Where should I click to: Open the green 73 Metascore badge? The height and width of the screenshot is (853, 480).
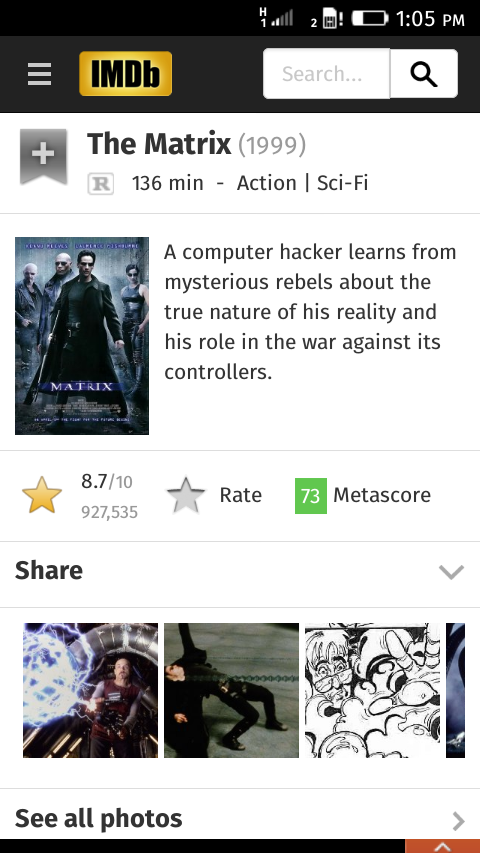311,496
